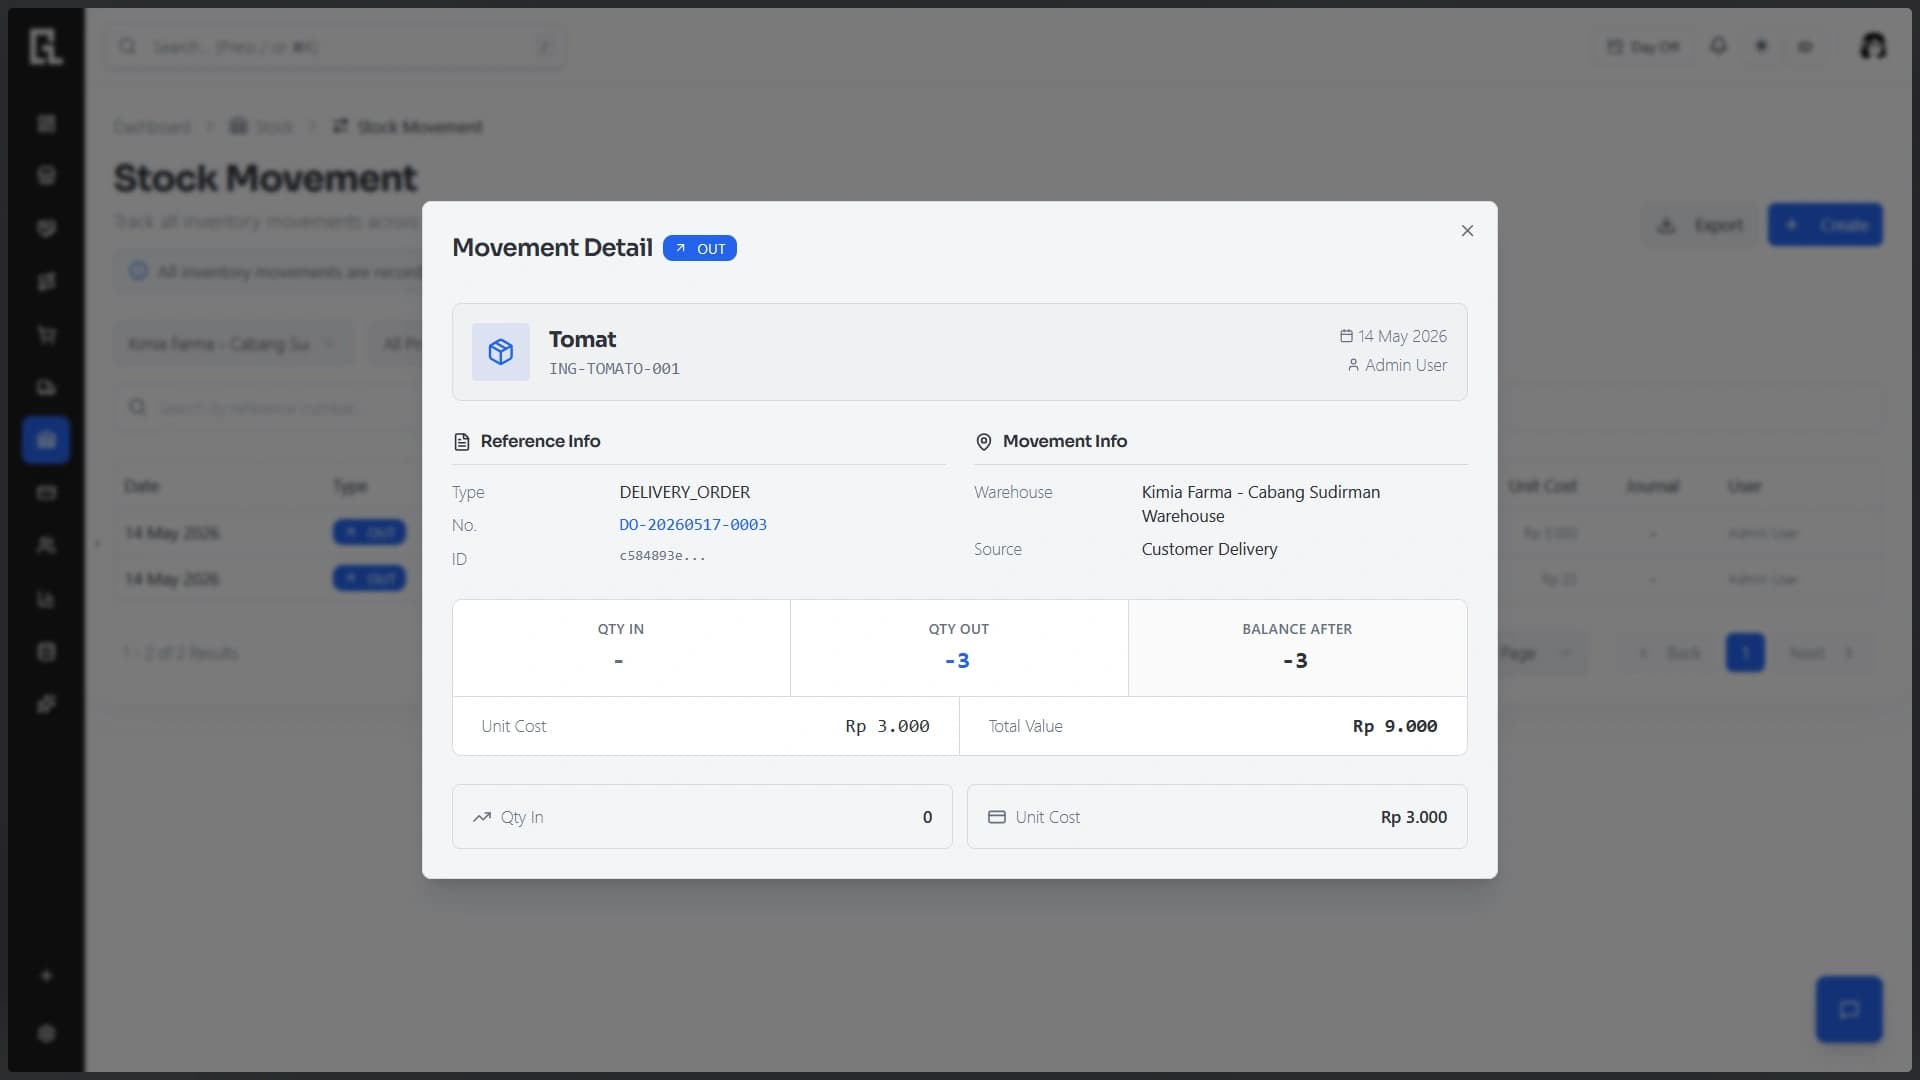1920x1080 pixels.
Task: Click the Tomat product name
Action: click(583, 339)
